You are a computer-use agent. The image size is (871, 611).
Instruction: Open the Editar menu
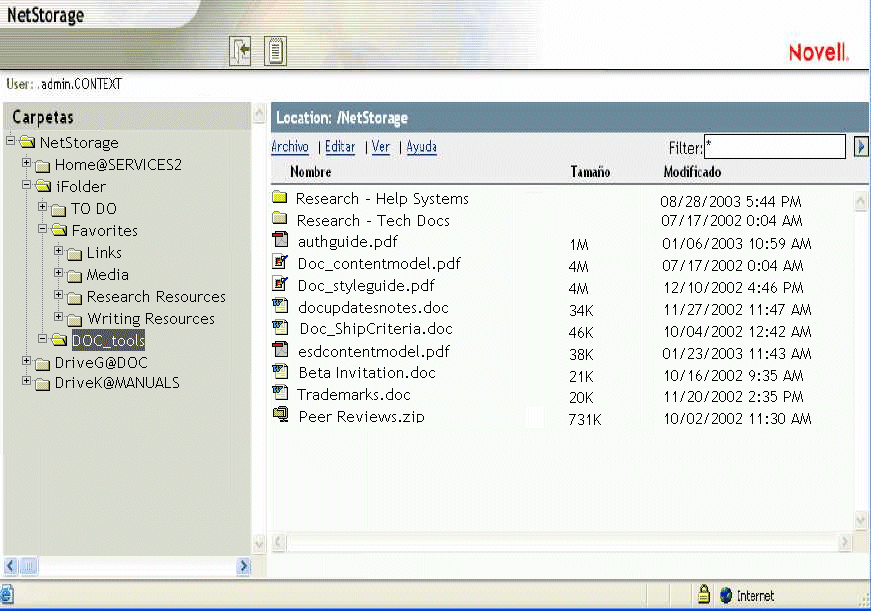[x=340, y=147]
